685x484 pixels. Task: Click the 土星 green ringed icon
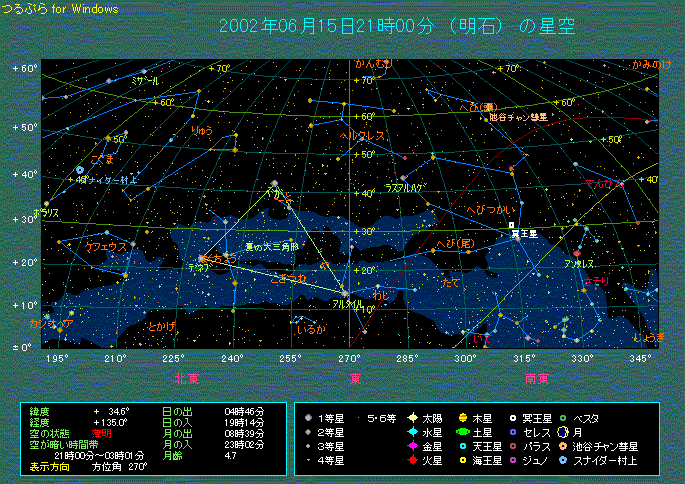463,432
